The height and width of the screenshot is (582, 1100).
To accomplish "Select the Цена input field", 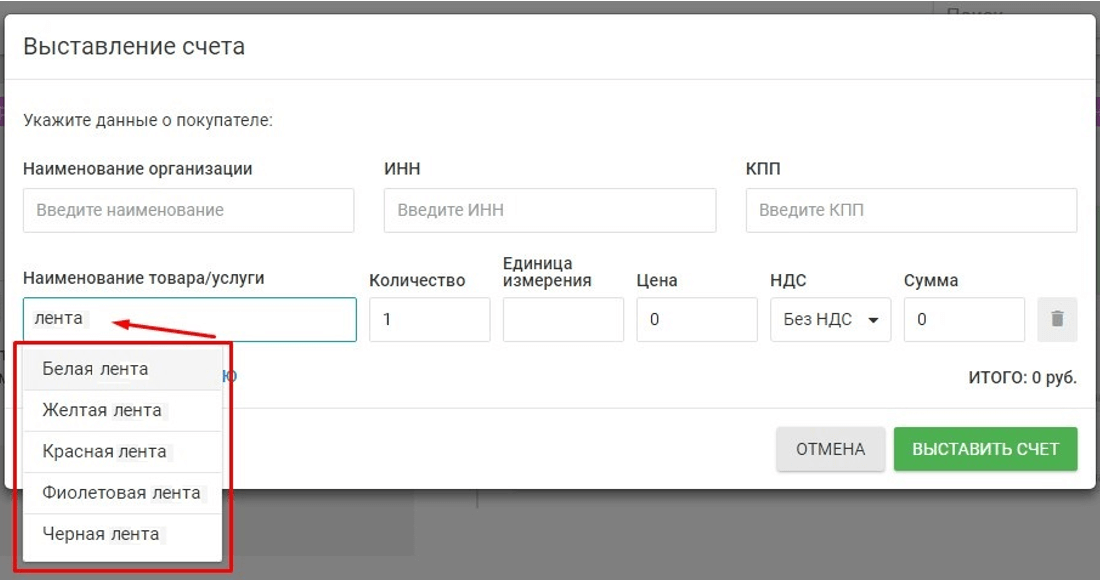I will (696, 320).
